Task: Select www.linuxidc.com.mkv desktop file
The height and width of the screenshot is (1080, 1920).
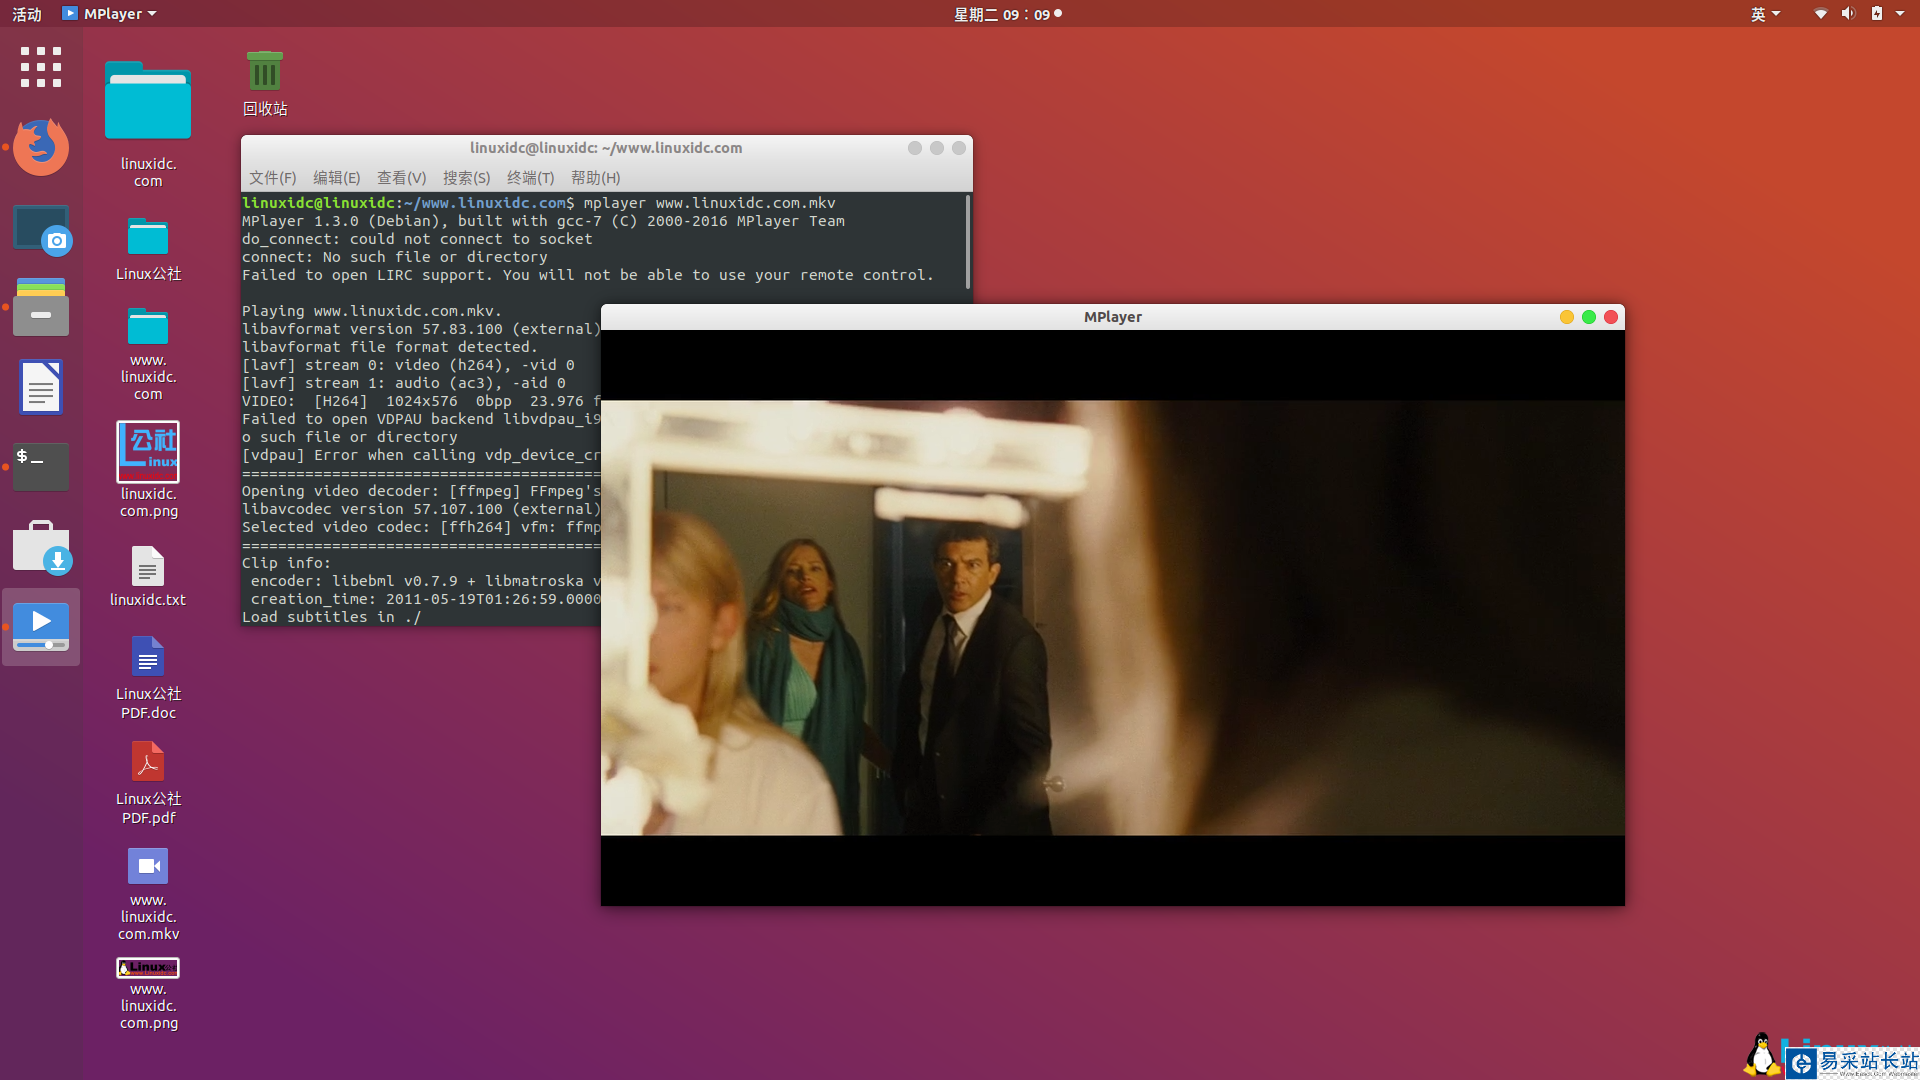Action: [148, 867]
